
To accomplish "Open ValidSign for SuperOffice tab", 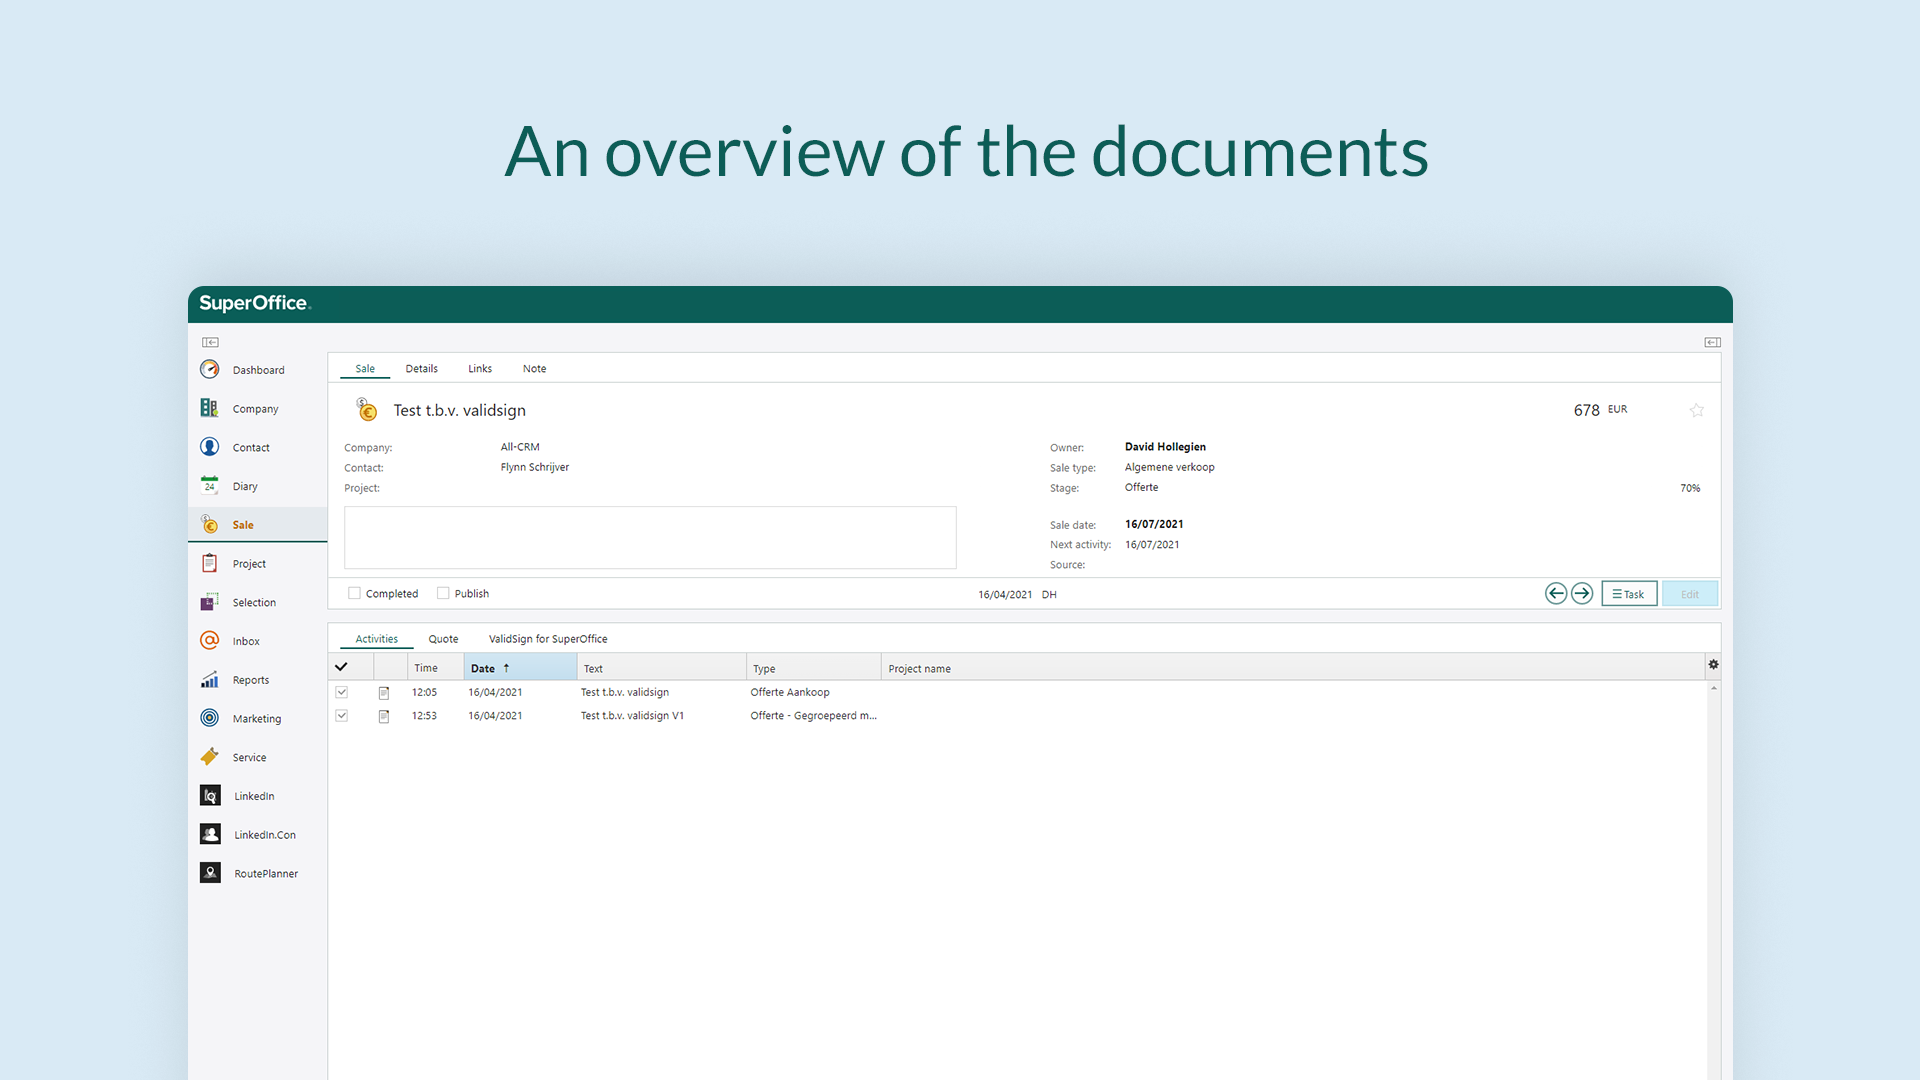I will point(548,639).
